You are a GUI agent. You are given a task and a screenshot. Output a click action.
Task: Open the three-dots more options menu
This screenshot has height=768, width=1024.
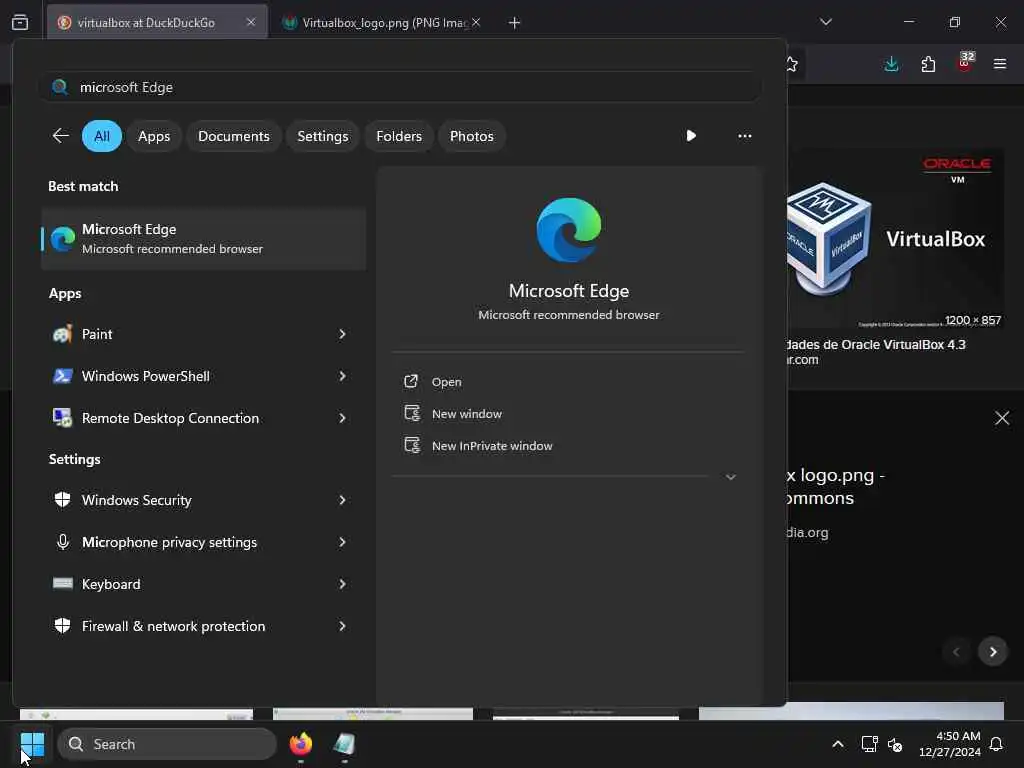744,136
